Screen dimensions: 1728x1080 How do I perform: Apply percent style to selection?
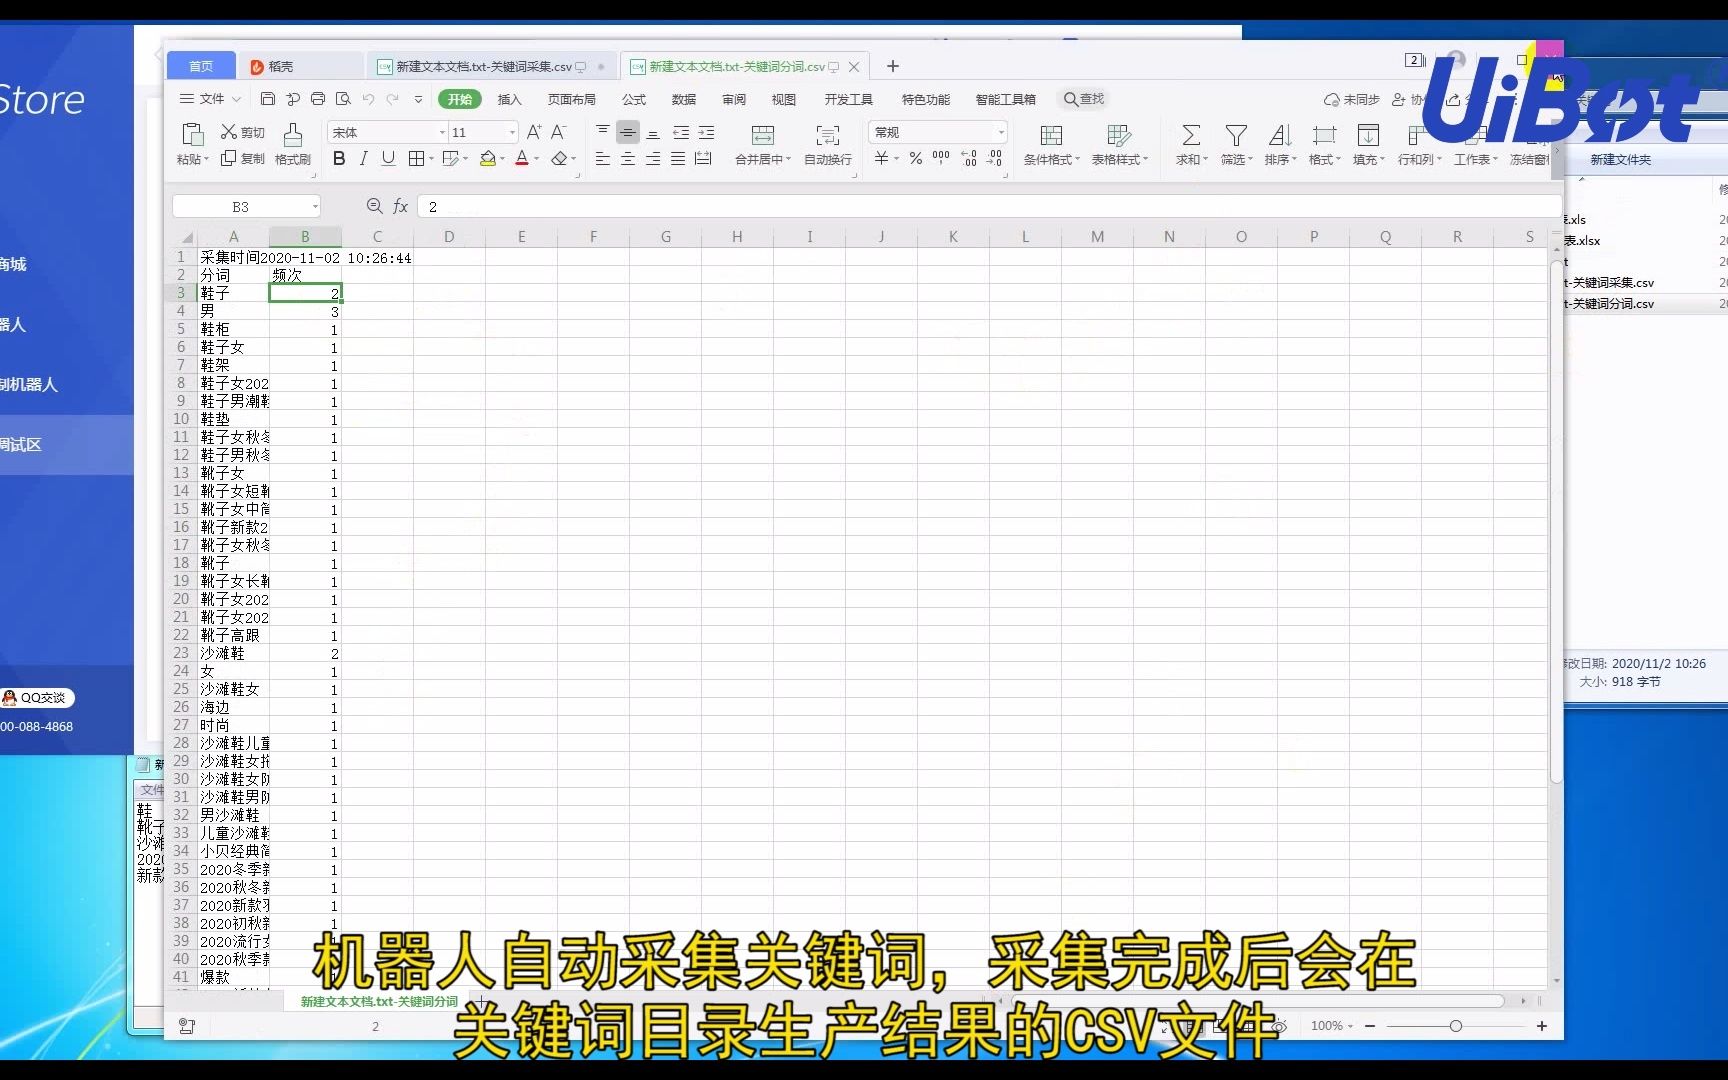(x=914, y=158)
